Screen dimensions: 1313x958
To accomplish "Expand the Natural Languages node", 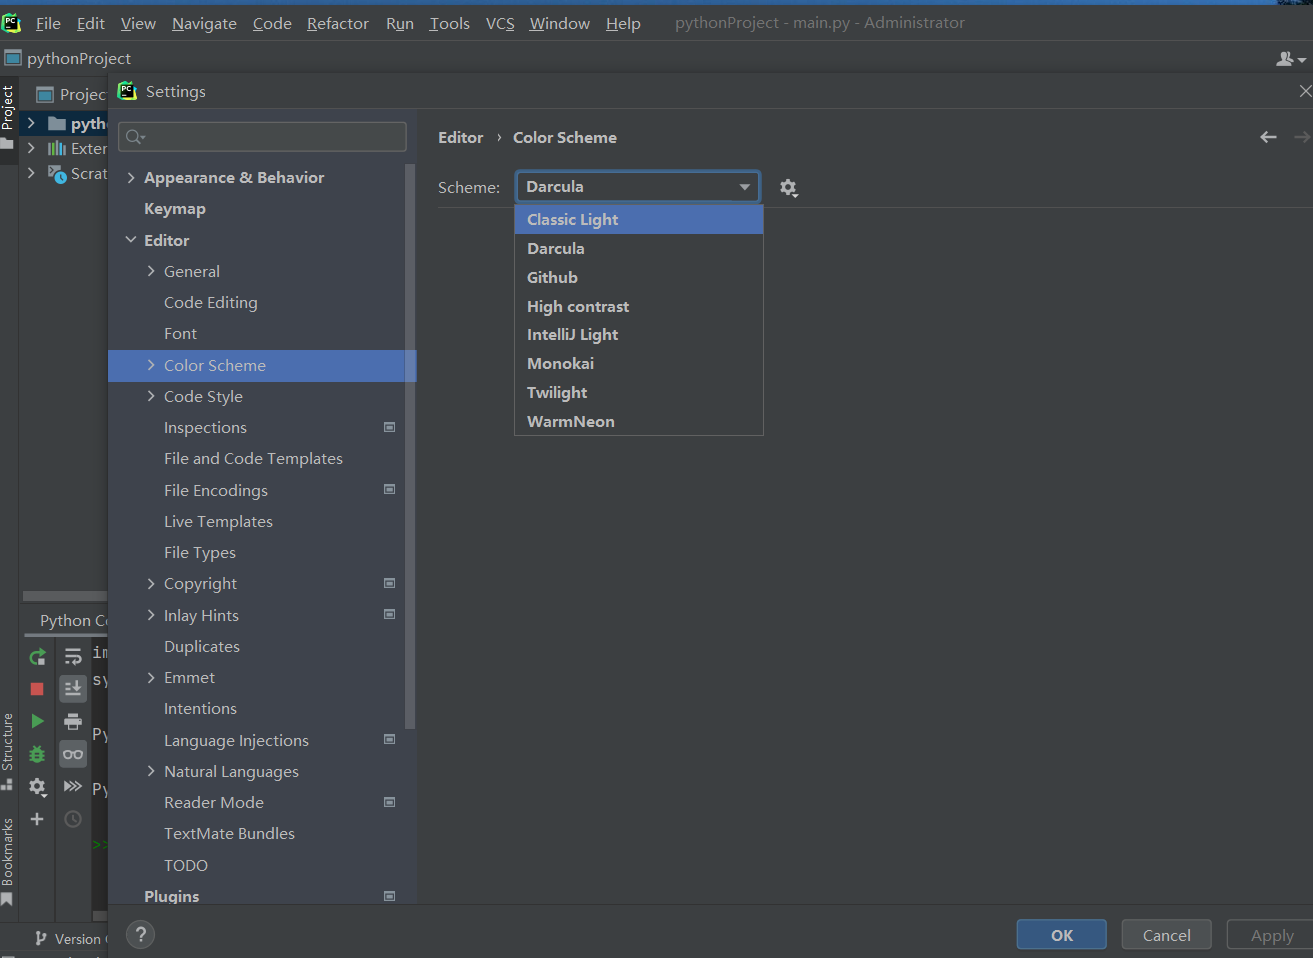I will pyautogui.click(x=151, y=771).
